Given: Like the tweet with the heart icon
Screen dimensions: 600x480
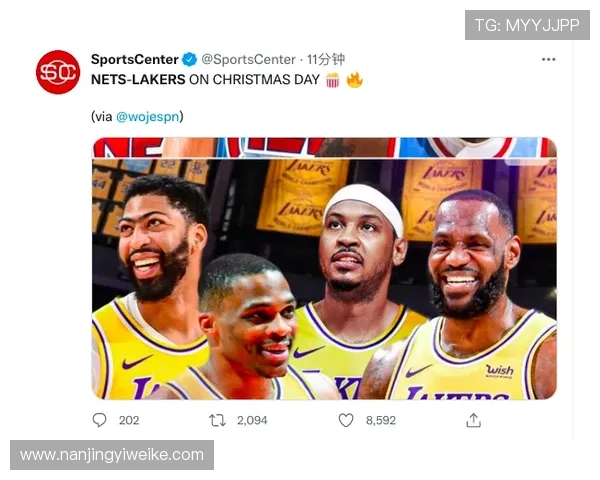Looking at the screenshot, I should 346,420.
